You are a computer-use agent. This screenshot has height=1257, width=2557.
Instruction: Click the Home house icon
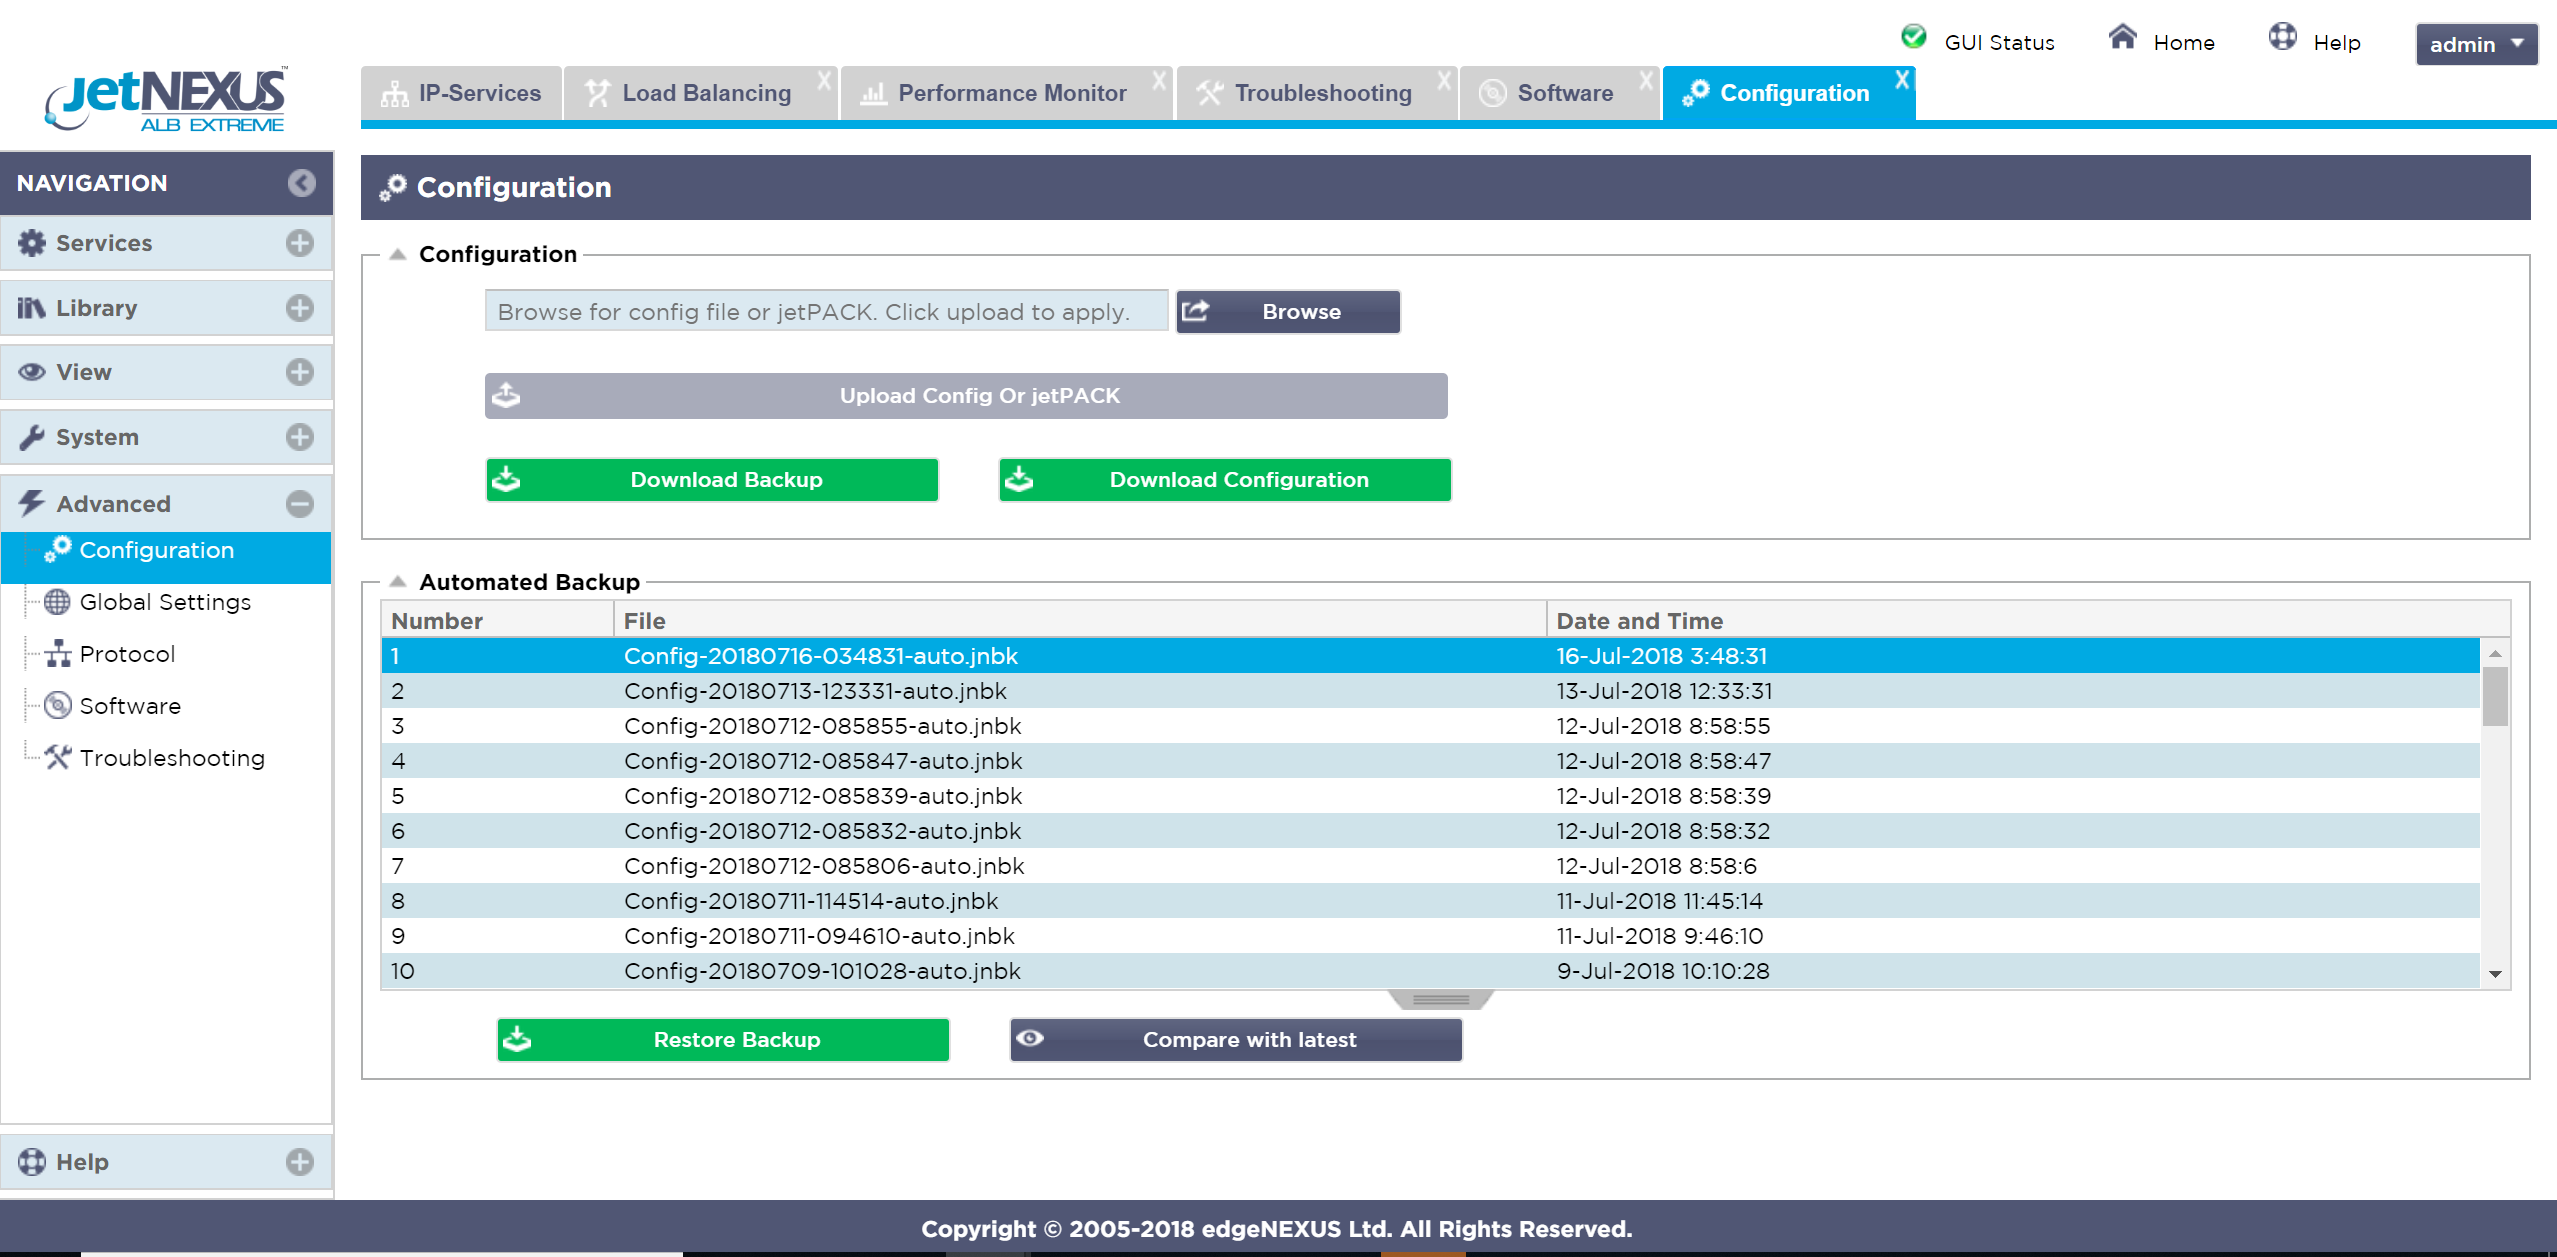pos(2122,38)
